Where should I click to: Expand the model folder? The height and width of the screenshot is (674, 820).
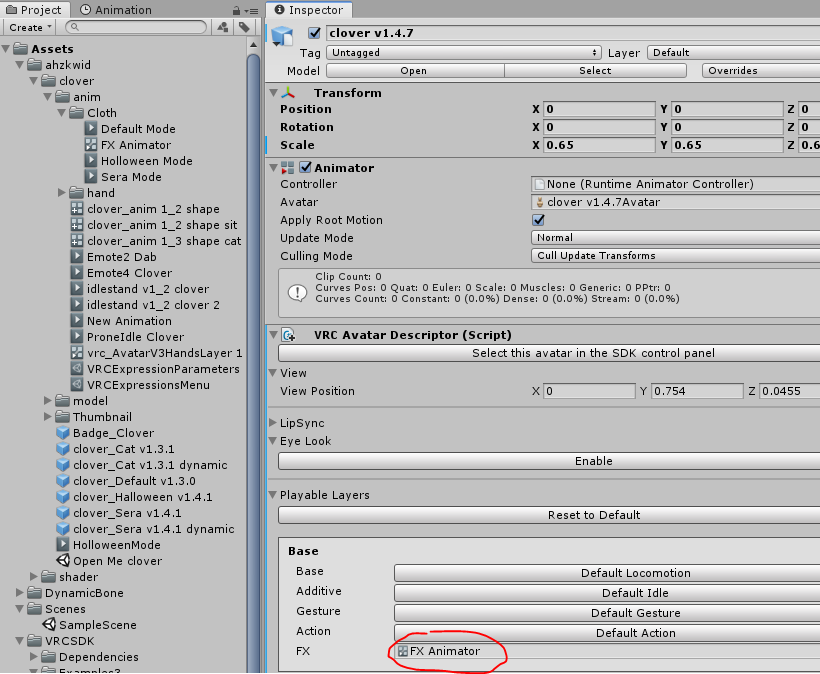click(48, 401)
